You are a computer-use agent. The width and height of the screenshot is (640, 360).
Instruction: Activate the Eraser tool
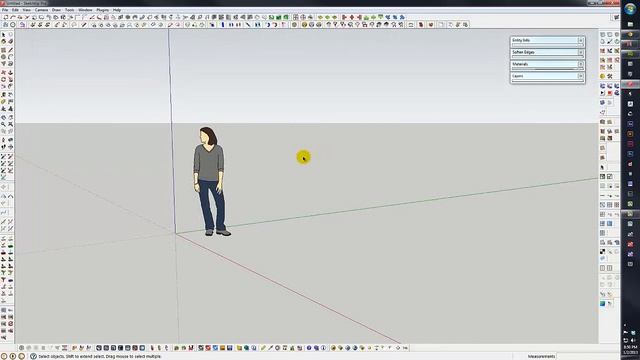pyautogui.click(x=11, y=41)
